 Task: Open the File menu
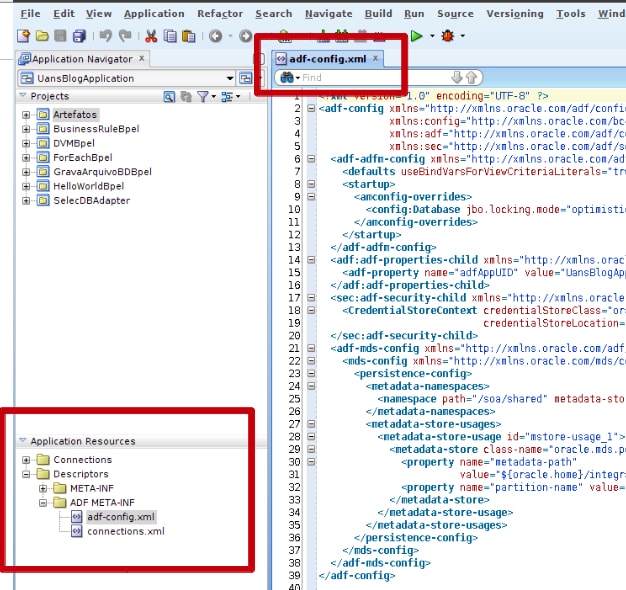point(30,14)
